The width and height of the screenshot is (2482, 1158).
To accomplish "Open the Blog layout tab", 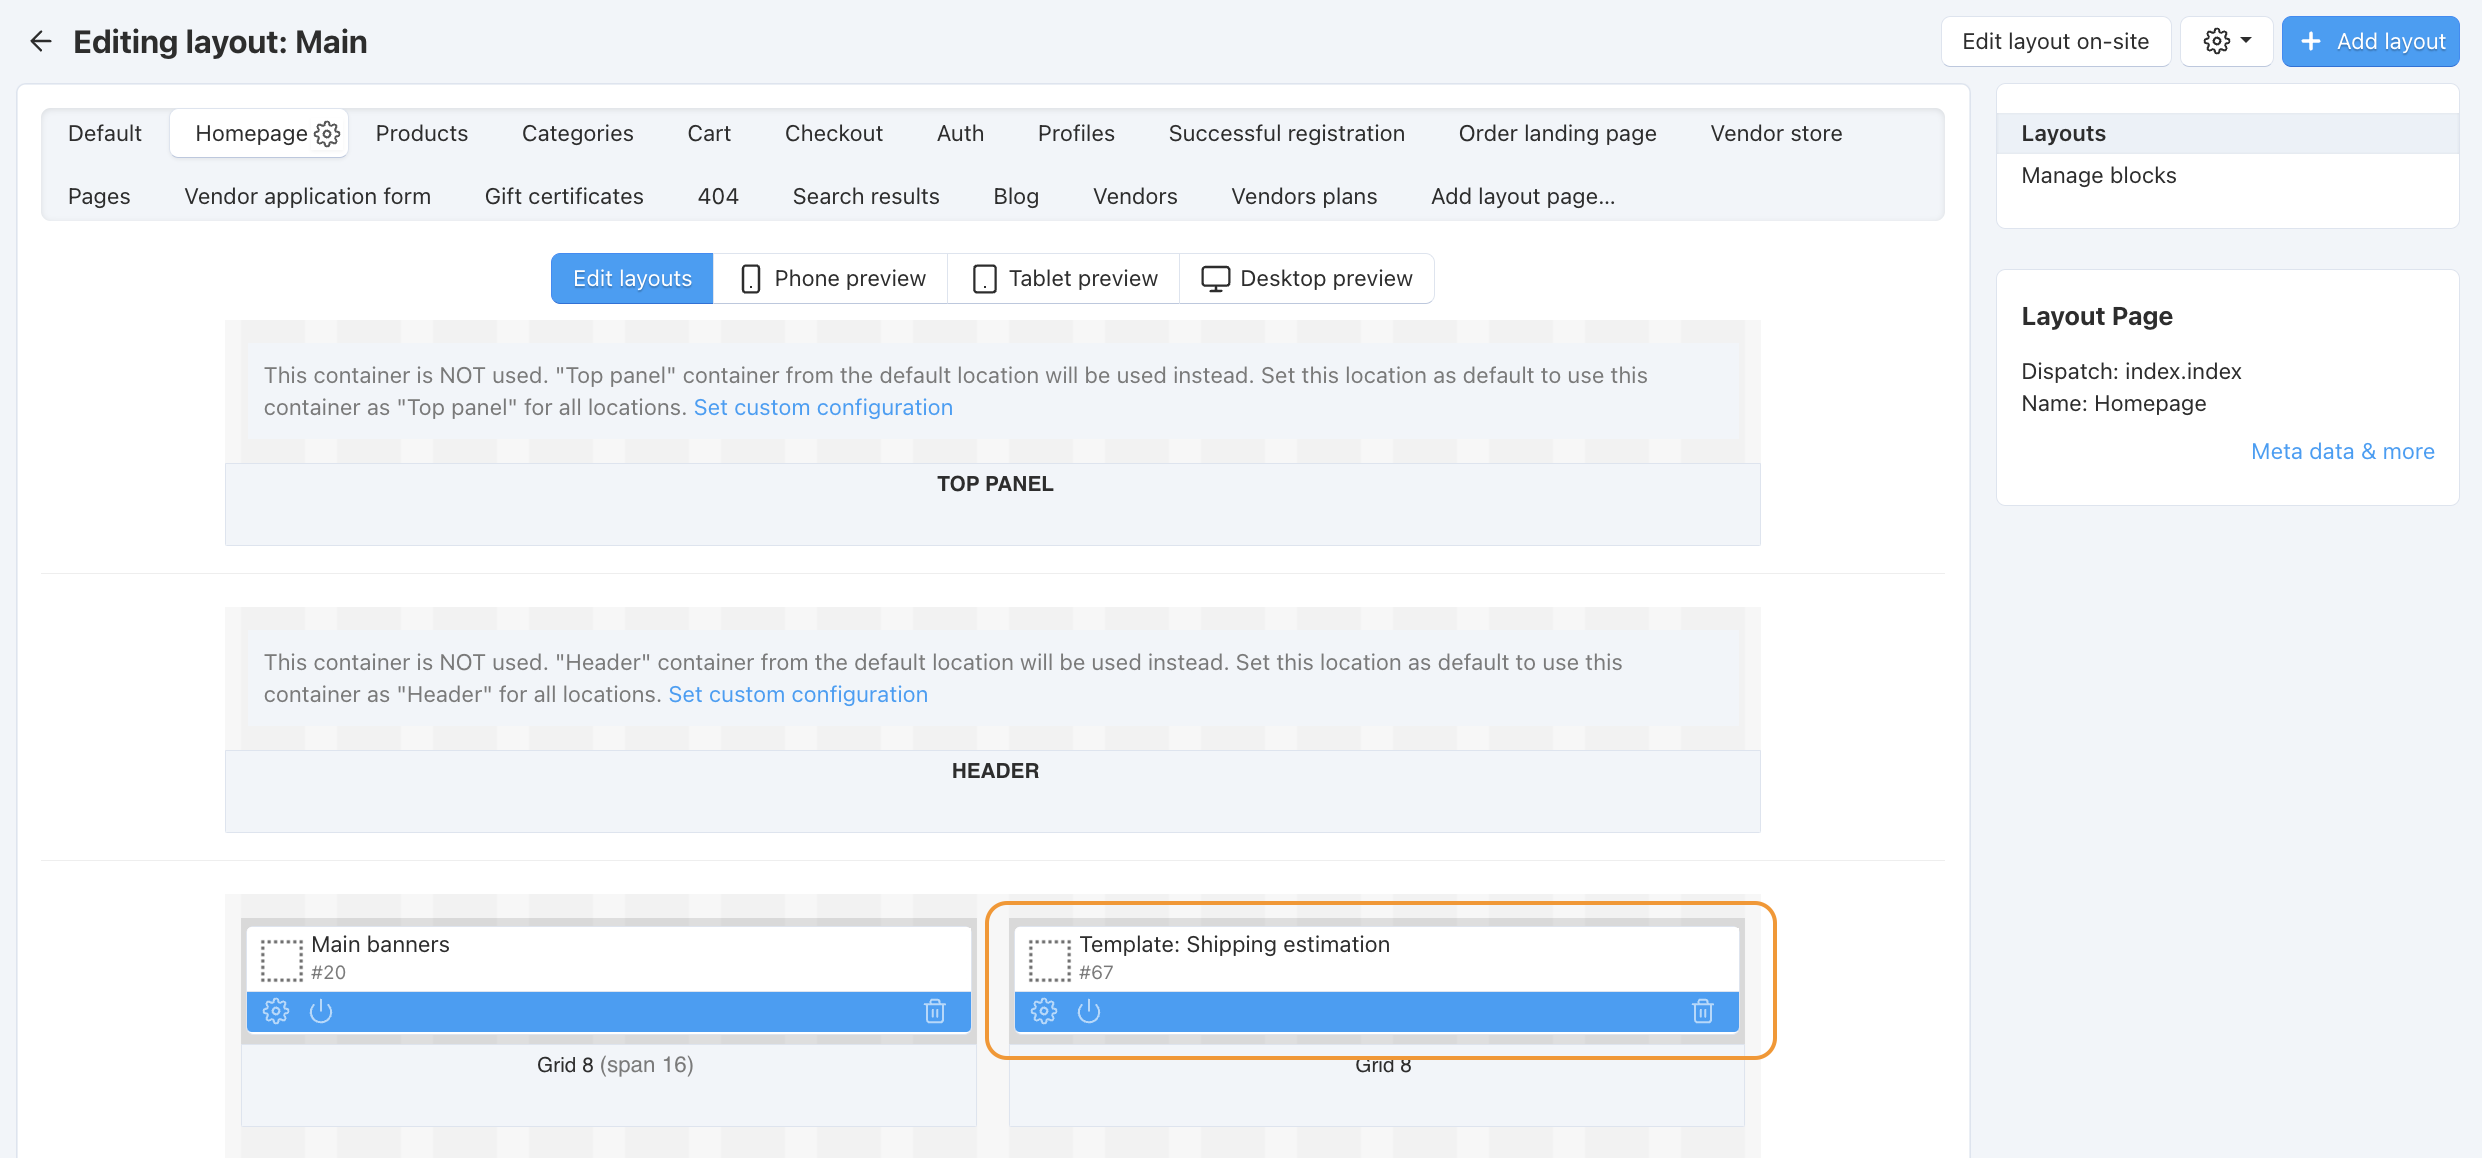I will pos(1016,197).
